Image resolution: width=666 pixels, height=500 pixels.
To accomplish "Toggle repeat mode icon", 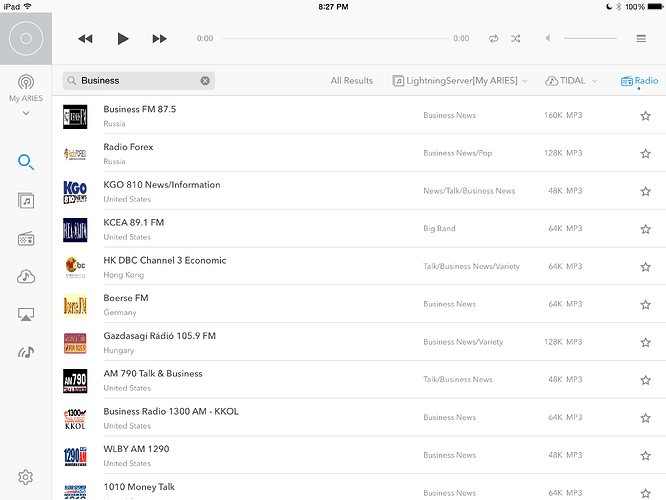I will pyautogui.click(x=493, y=39).
